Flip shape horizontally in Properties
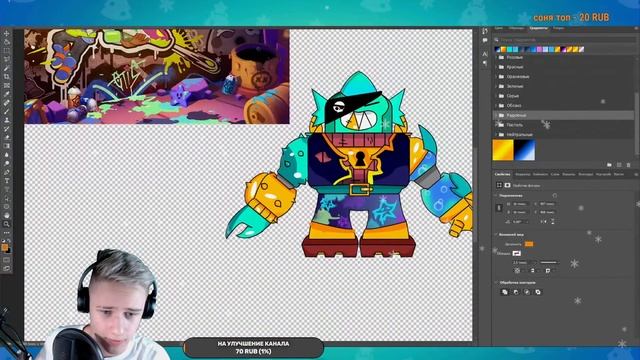Viewport: 640px width, 360px height. [543, 222]
